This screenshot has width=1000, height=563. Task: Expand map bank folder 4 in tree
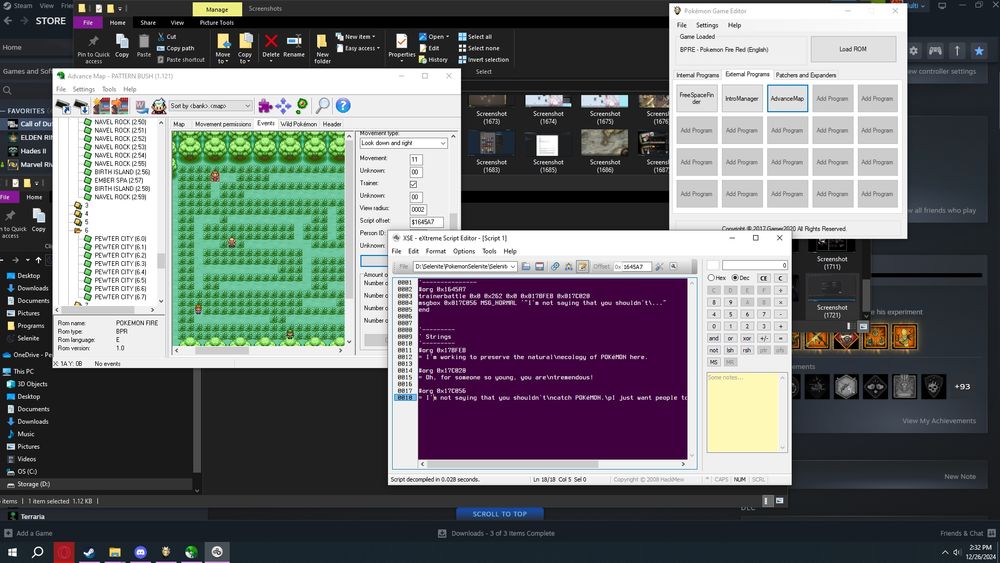(78, 214)
